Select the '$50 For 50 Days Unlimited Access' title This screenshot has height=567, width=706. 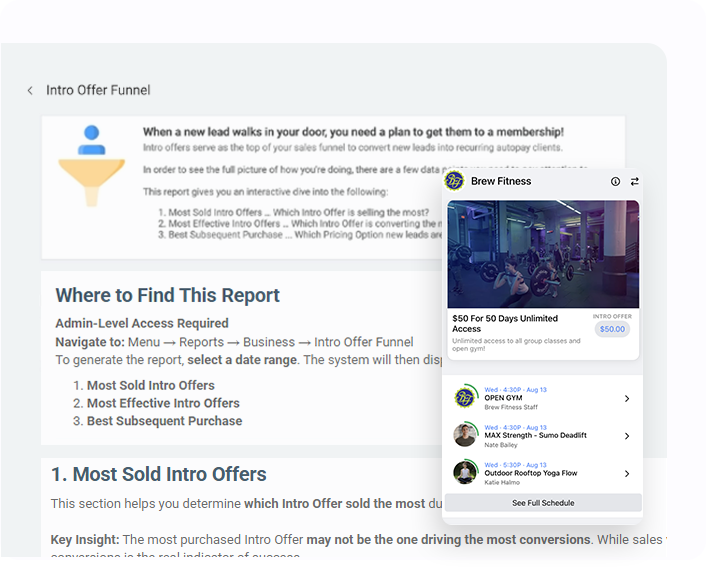click(505, 323)
